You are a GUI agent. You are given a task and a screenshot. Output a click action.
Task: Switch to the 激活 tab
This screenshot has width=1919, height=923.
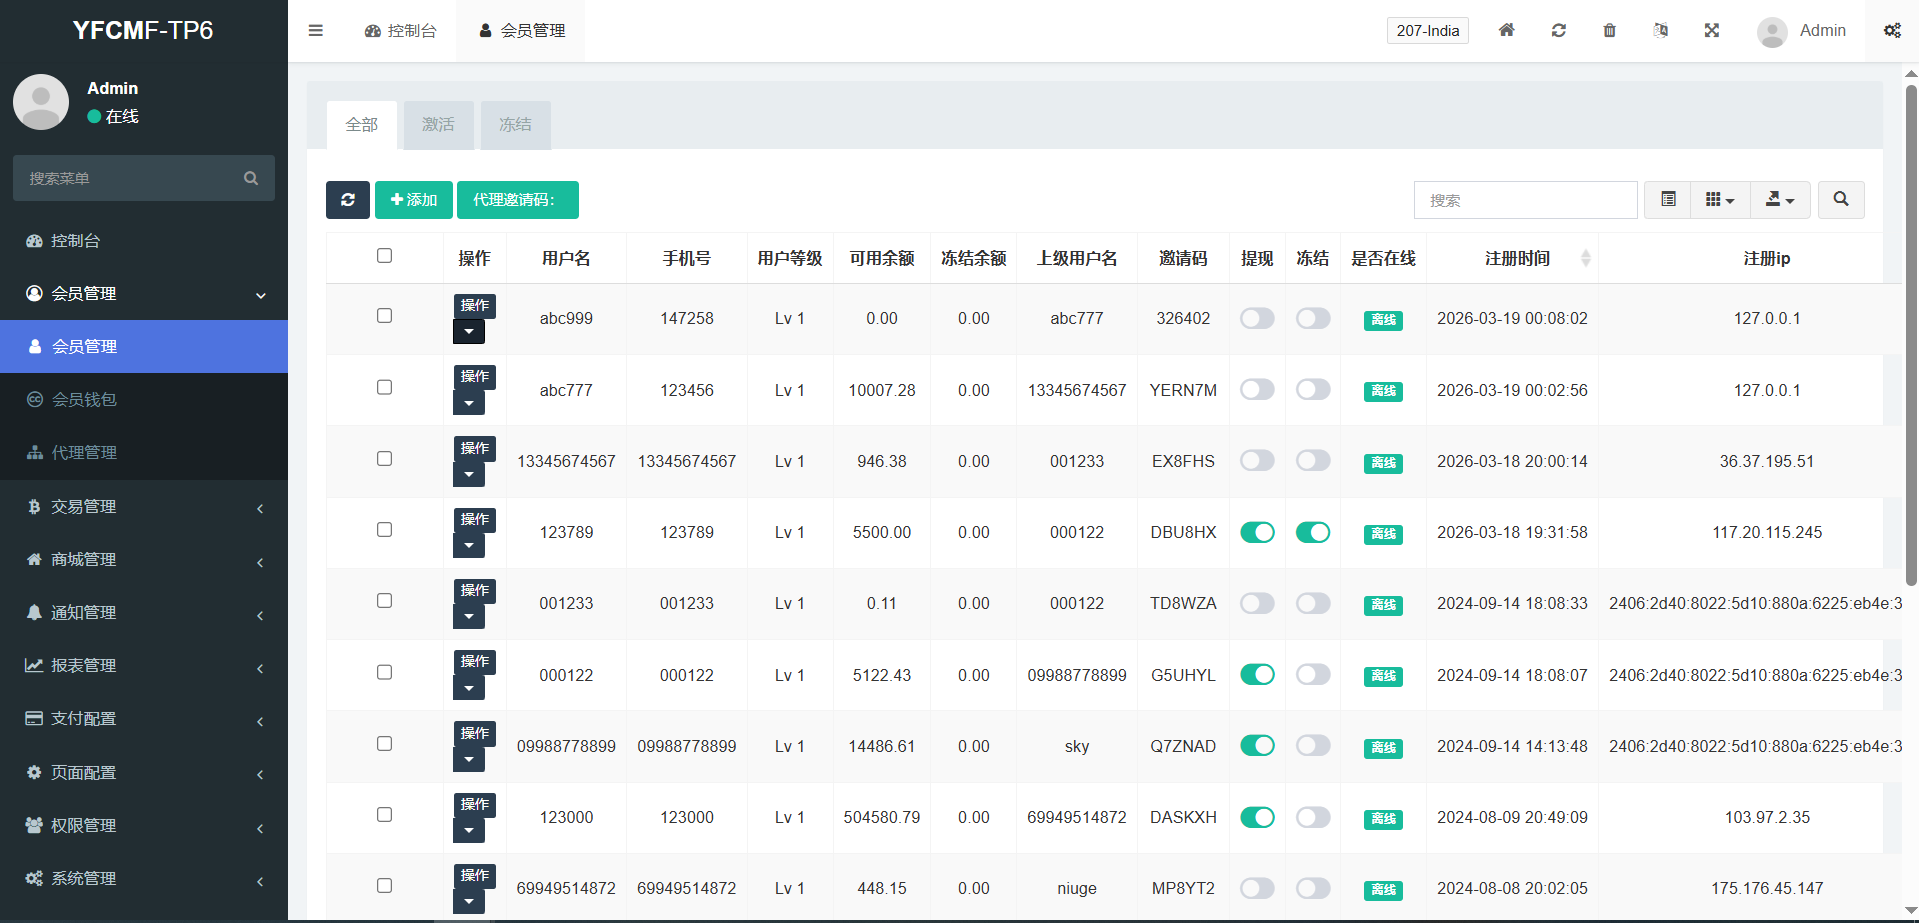[x=438, y=125]
